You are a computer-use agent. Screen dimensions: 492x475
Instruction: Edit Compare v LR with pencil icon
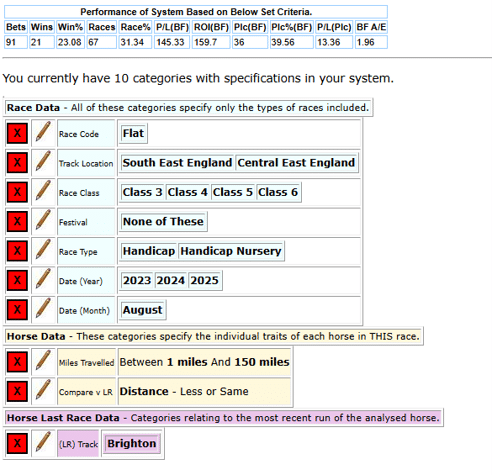click(x=43, y=390)
